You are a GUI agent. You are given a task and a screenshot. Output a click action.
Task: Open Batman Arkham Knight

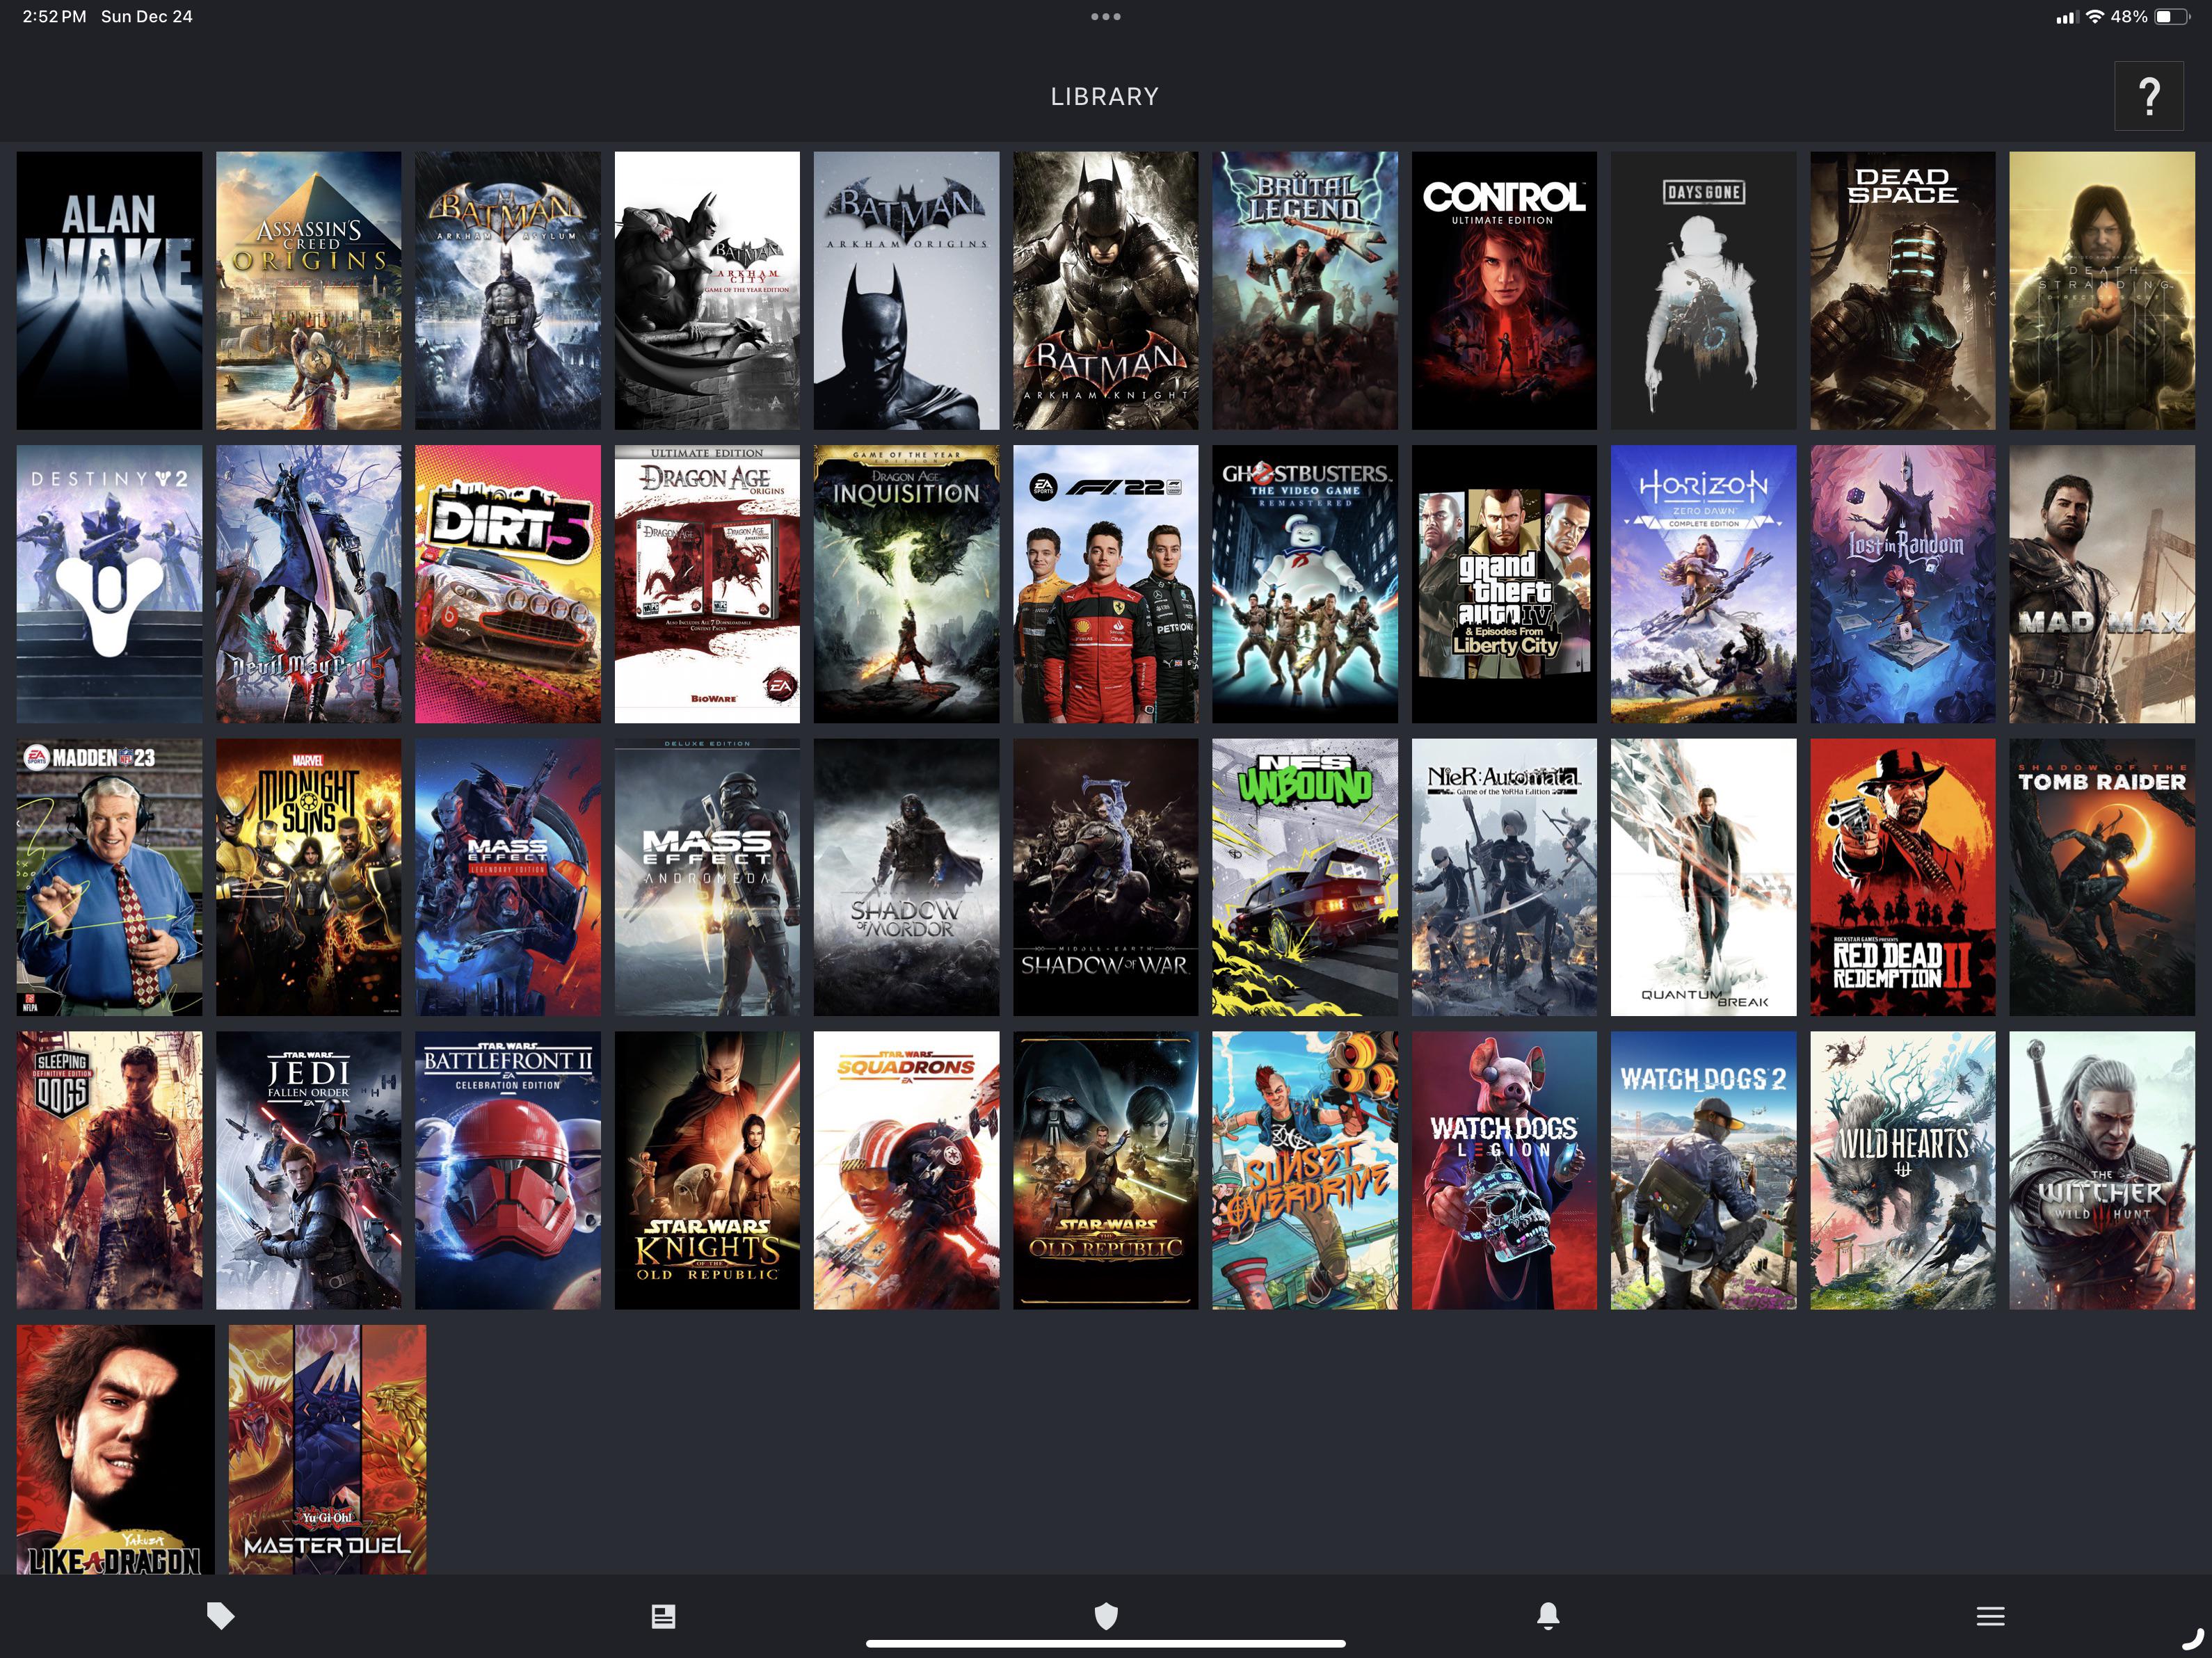1105,289
